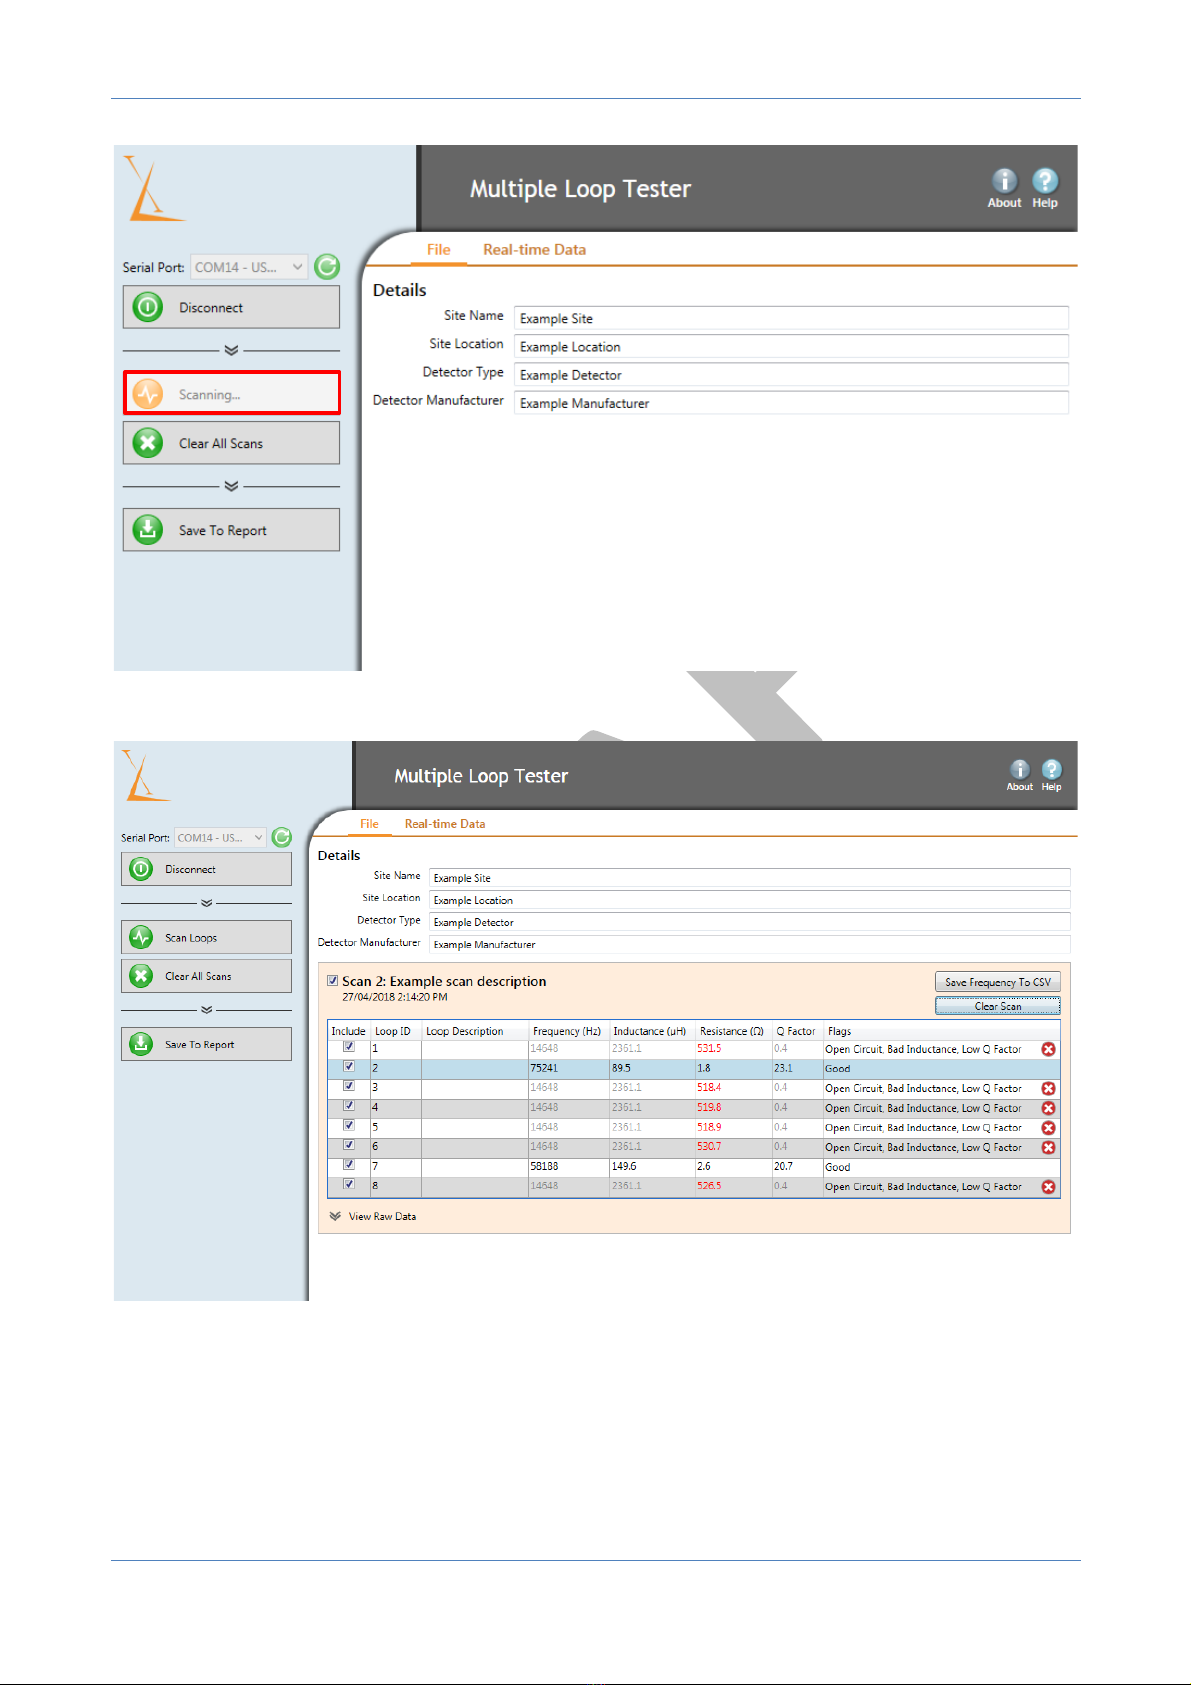This screenshot has width=1191, height=1685.
Task: Edit Site Location field in lower window
Action: click(749, 899)
